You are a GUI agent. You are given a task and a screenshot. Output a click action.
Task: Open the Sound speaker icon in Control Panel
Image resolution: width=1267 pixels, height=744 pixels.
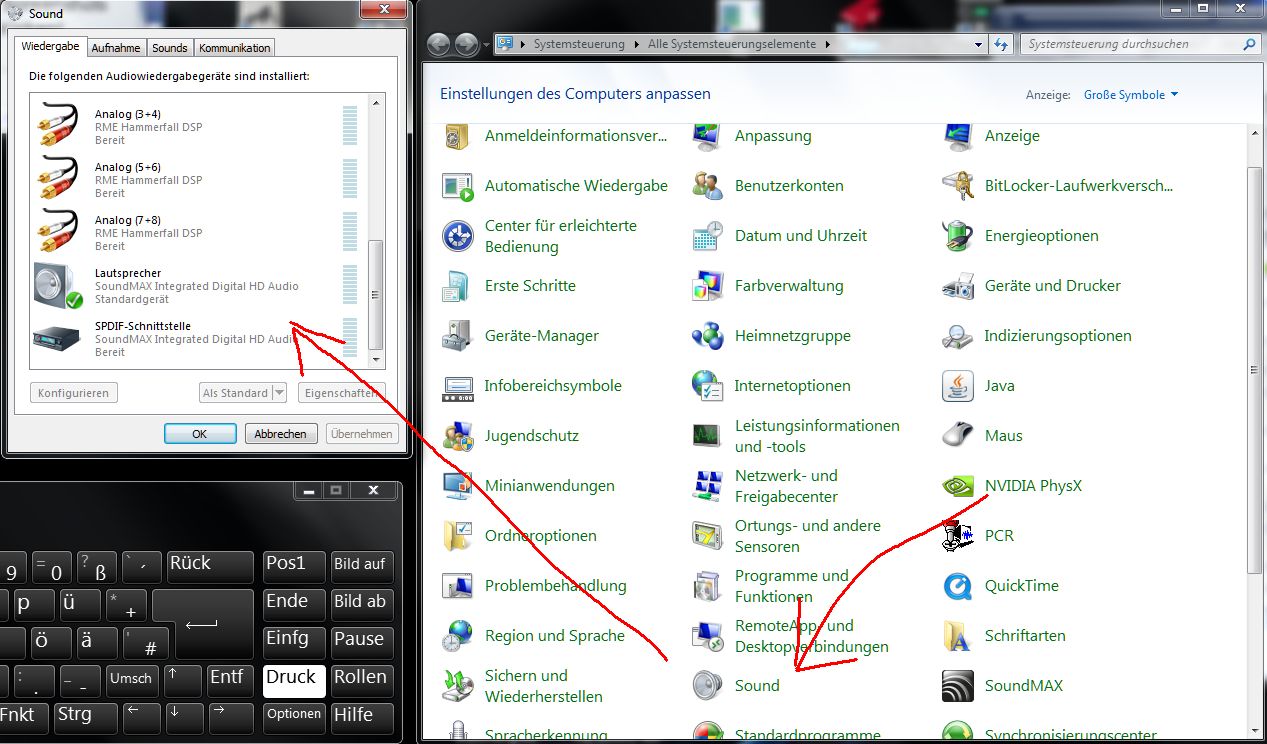[708, 686]
